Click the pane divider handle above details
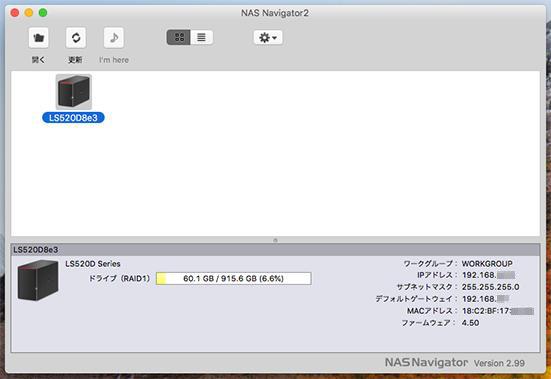551x379 pixels. (x=275, y=240)
